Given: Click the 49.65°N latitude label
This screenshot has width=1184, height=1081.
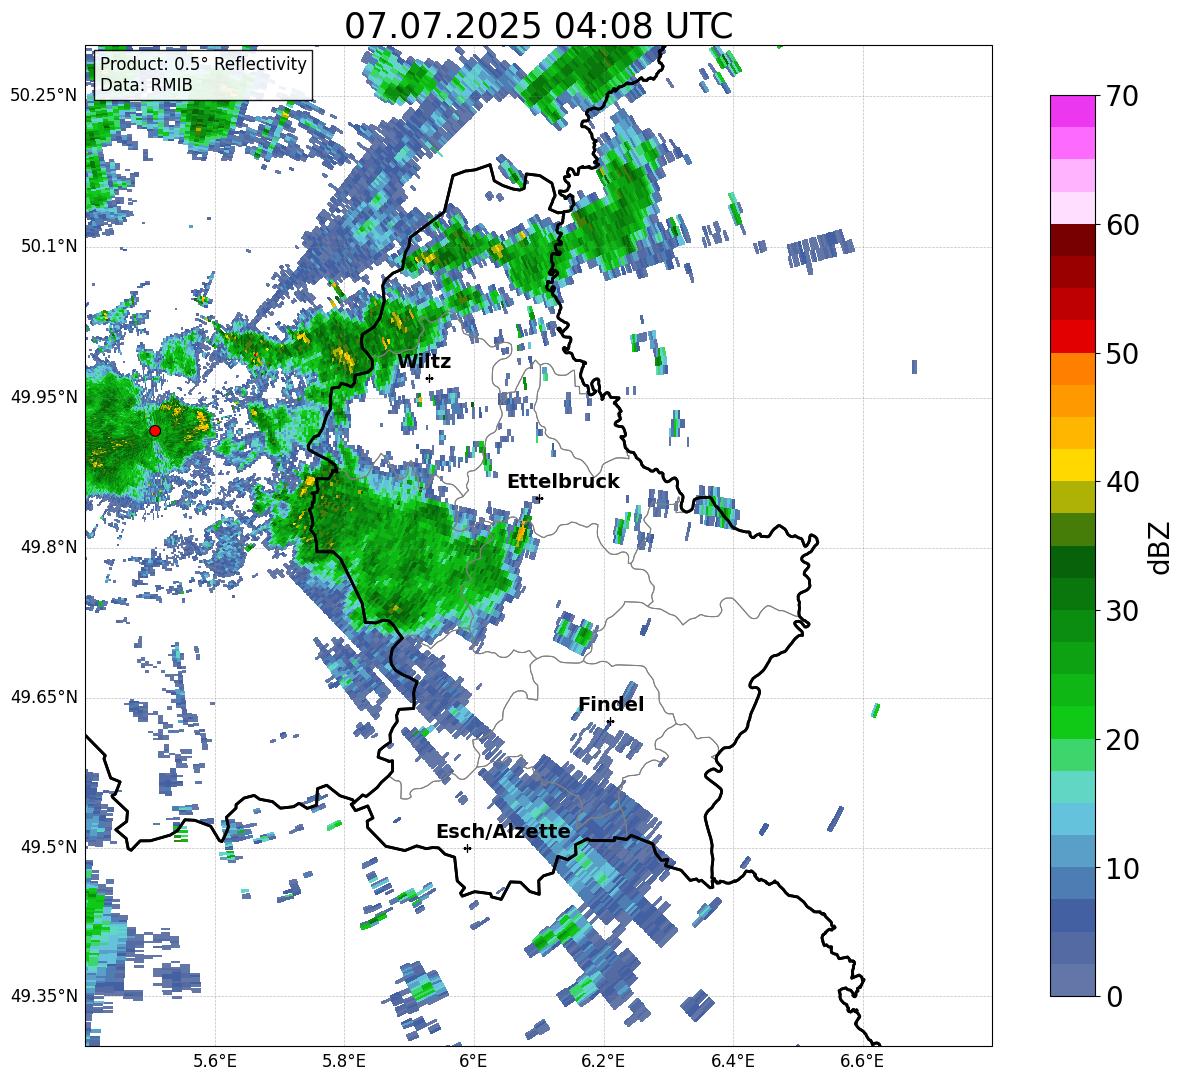Looking at the screenshot, I should click(44, 696).
